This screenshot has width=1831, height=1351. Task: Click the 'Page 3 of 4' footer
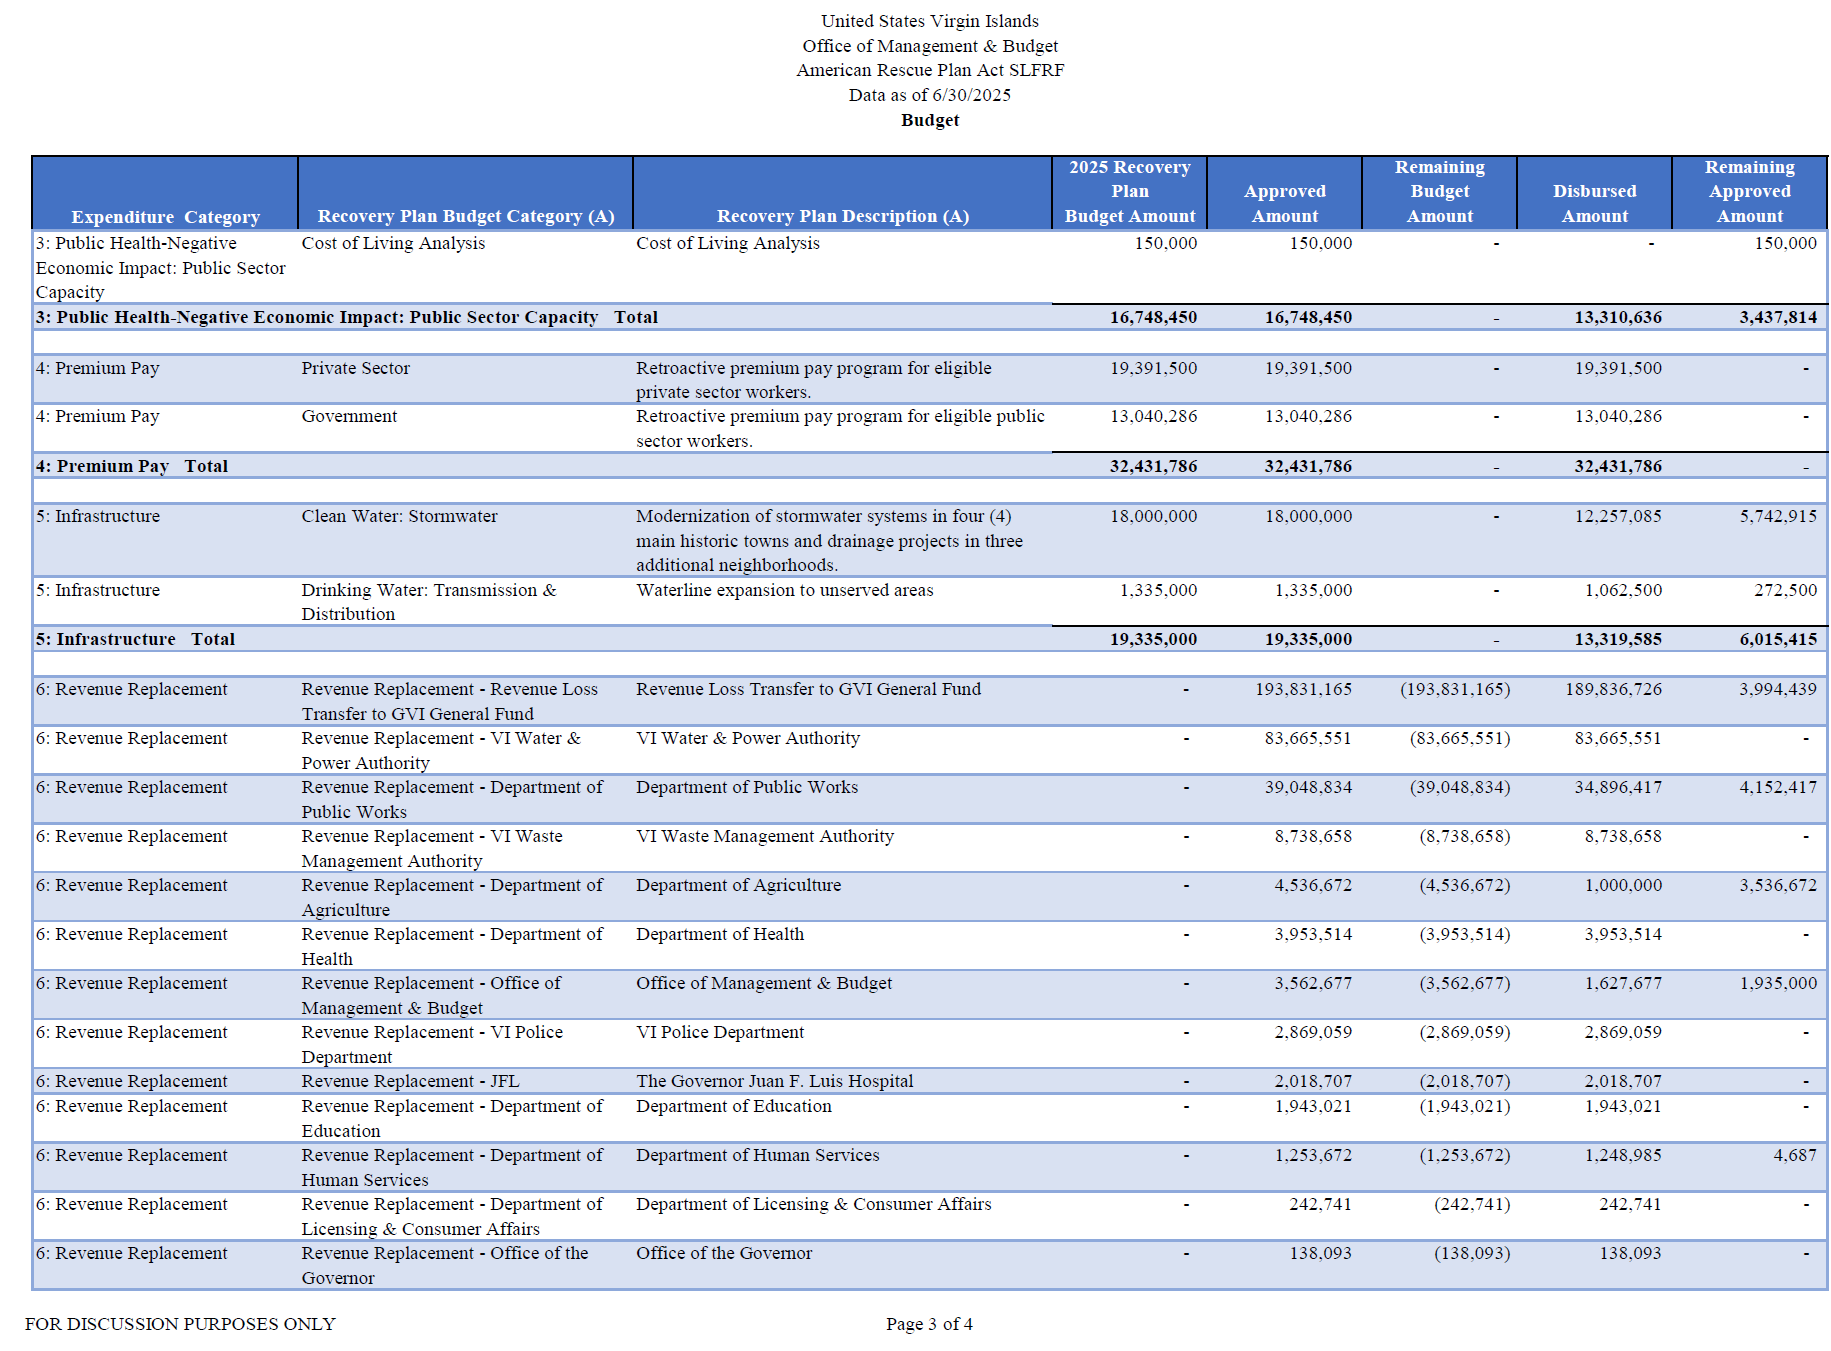[x=929, y=1324]
